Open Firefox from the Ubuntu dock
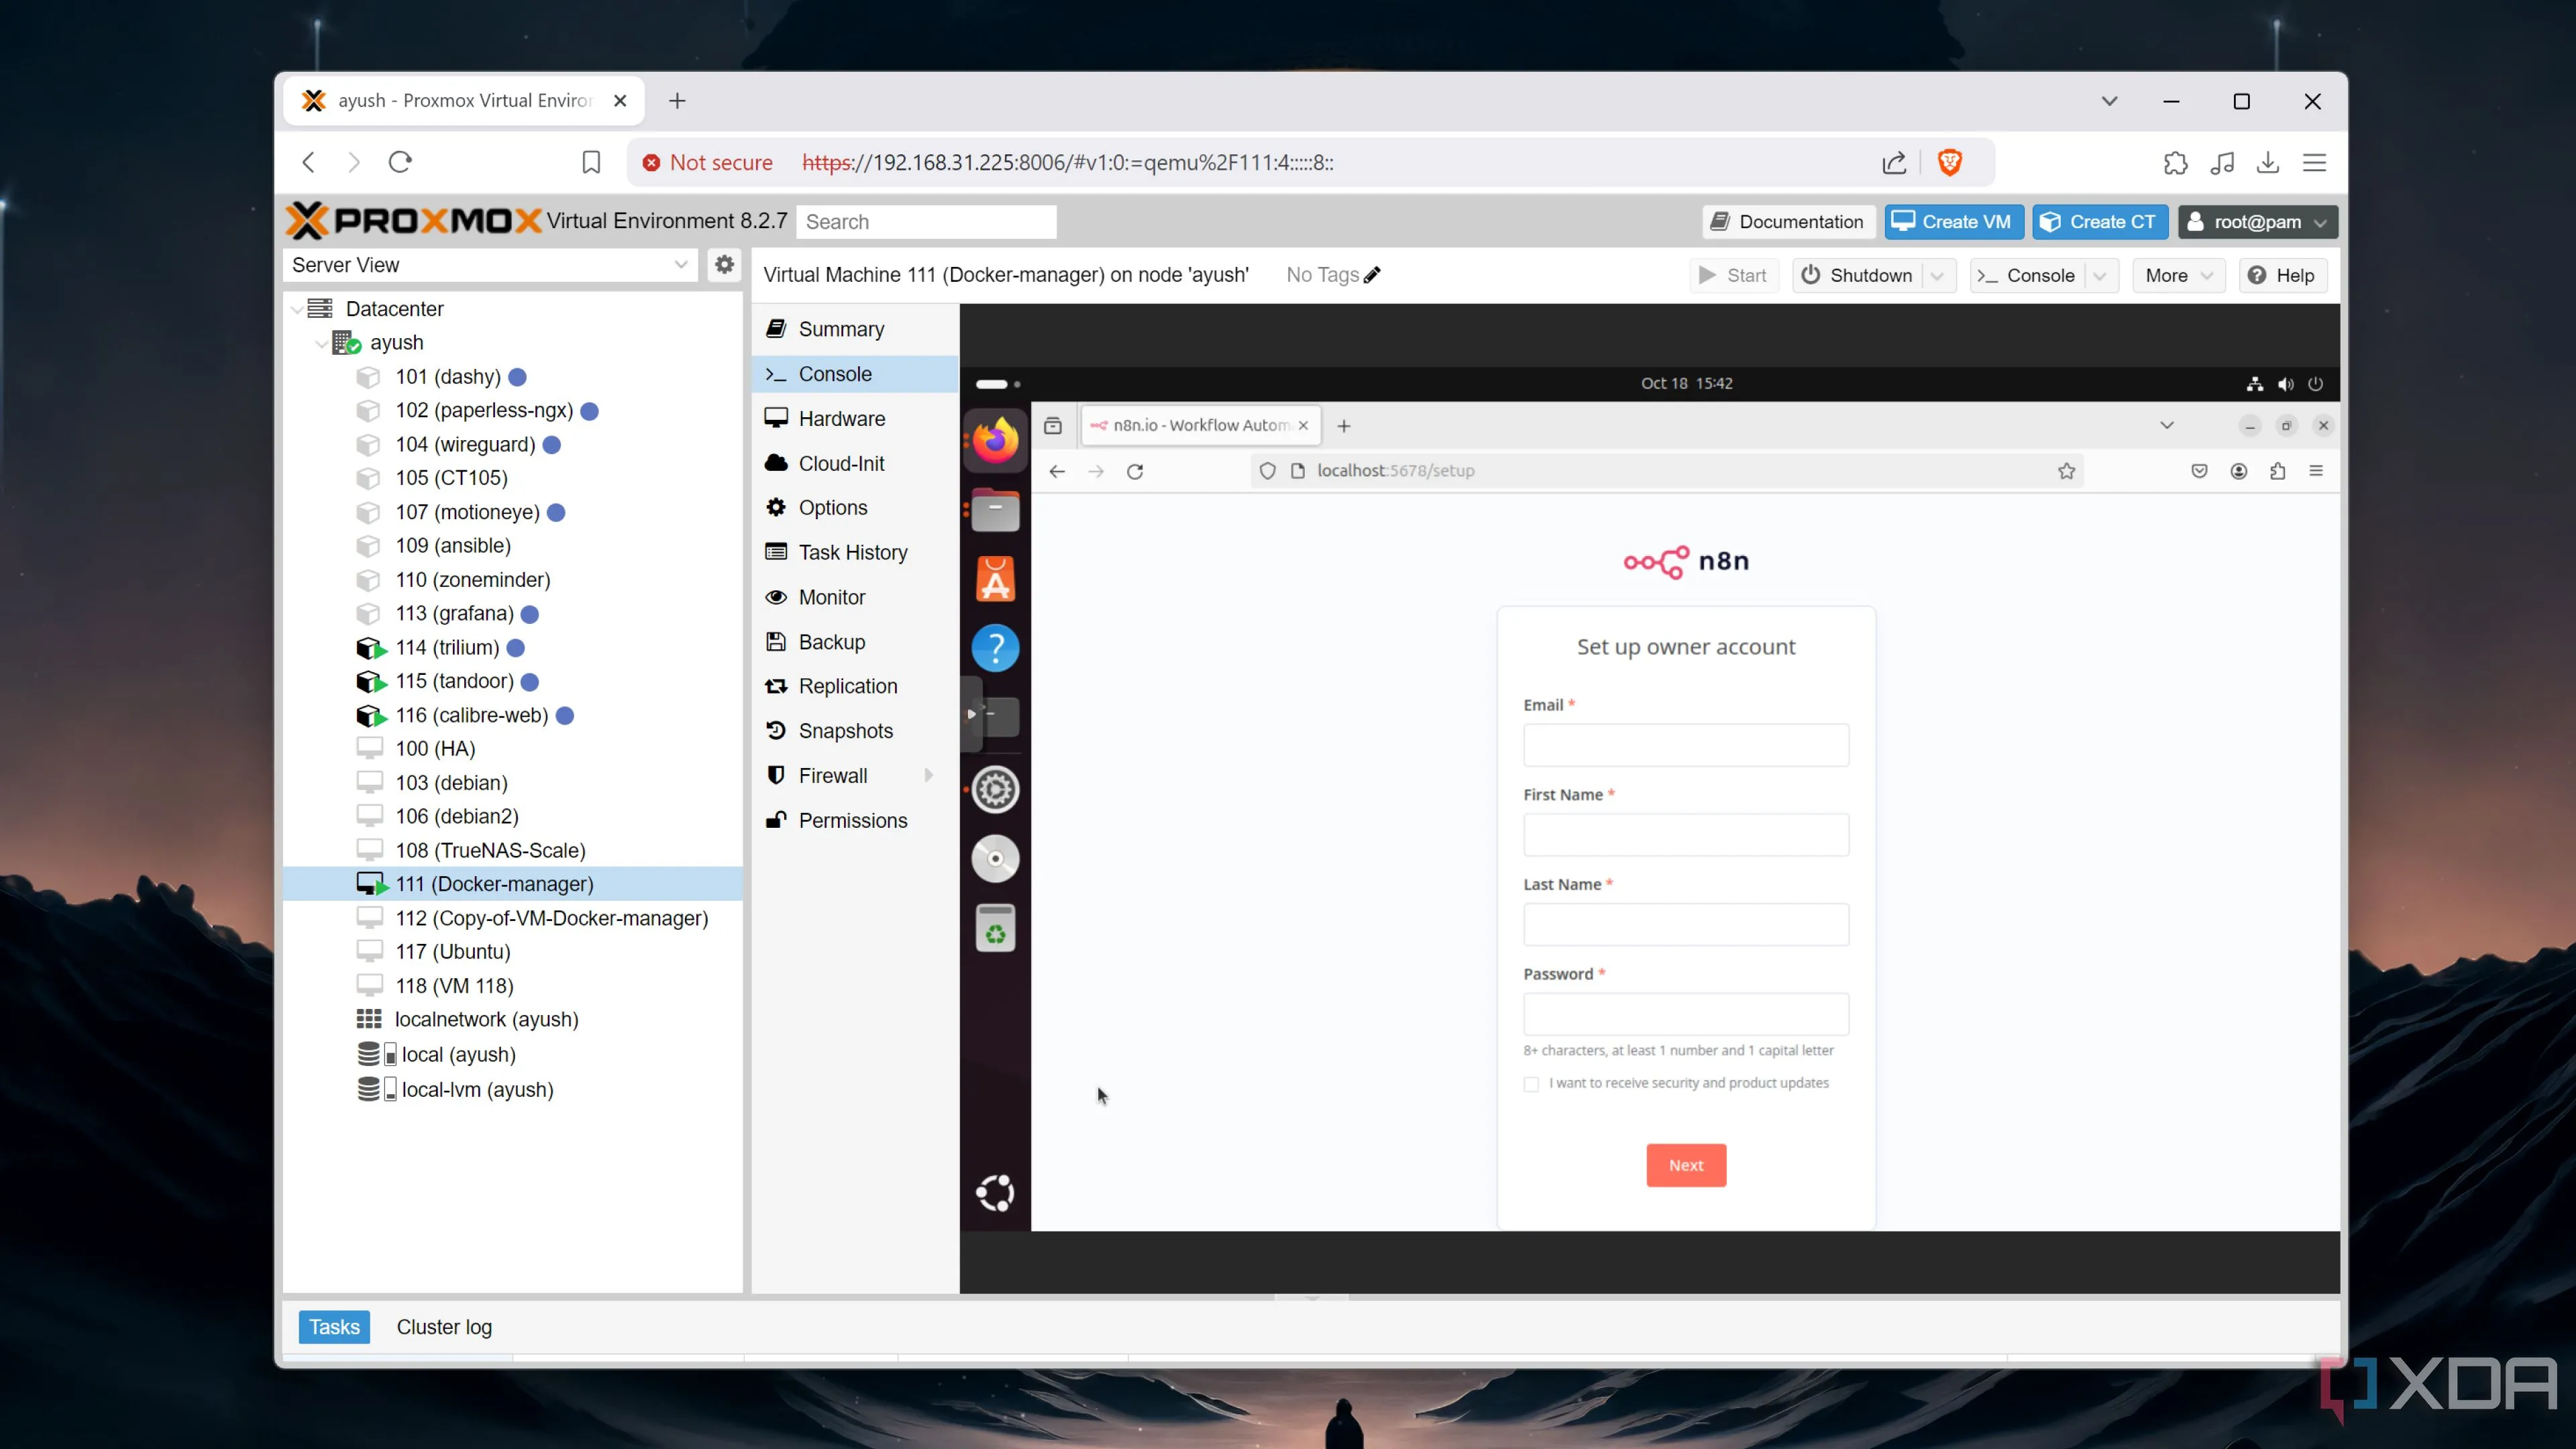 tap(995, 441)
